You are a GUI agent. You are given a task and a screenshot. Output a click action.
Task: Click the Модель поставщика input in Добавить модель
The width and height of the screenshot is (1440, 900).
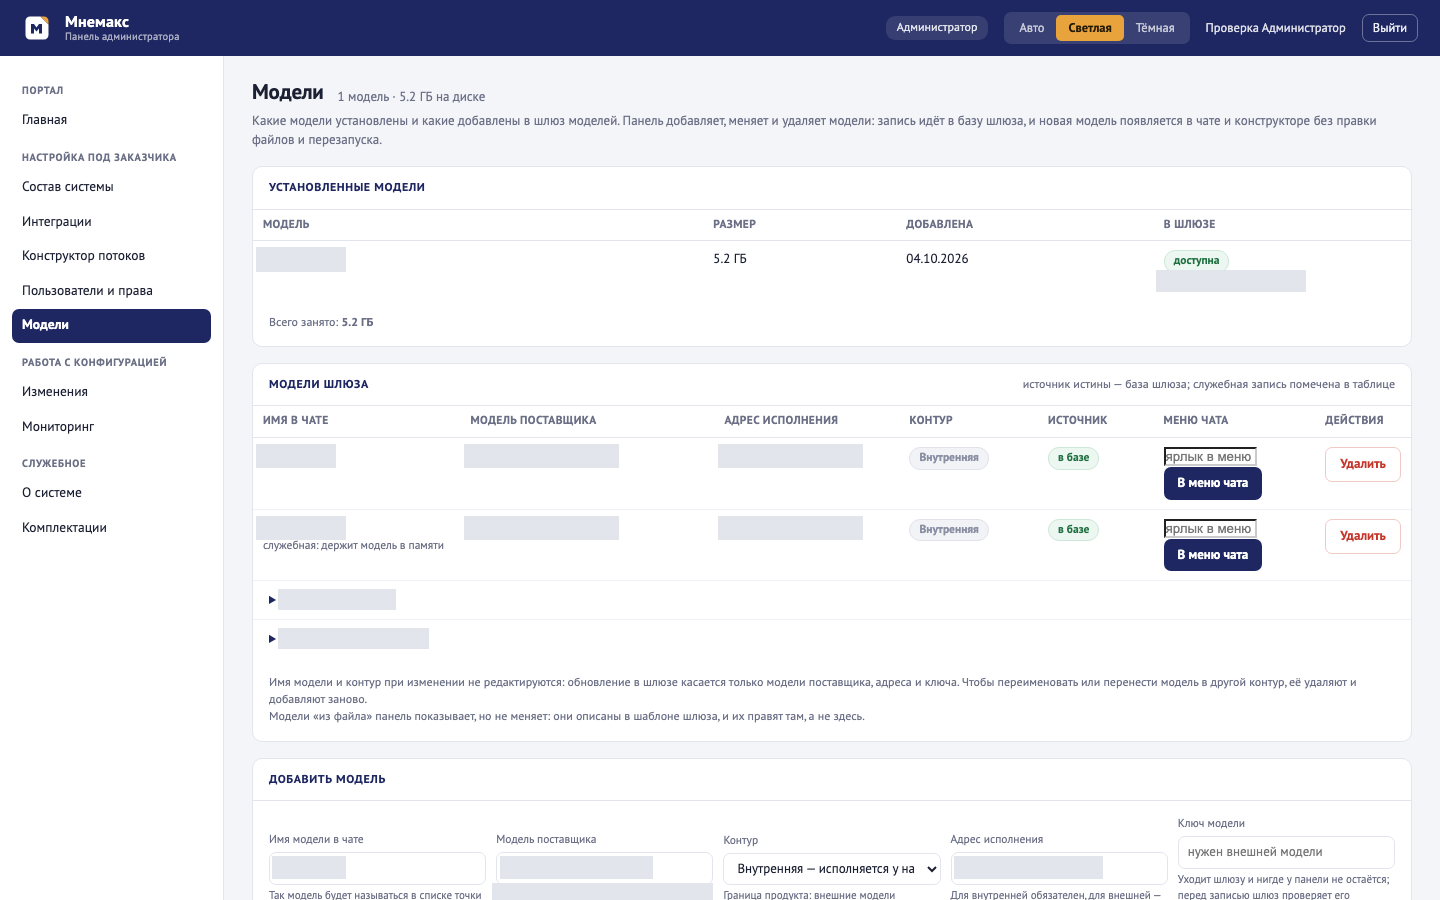(604, 868)
